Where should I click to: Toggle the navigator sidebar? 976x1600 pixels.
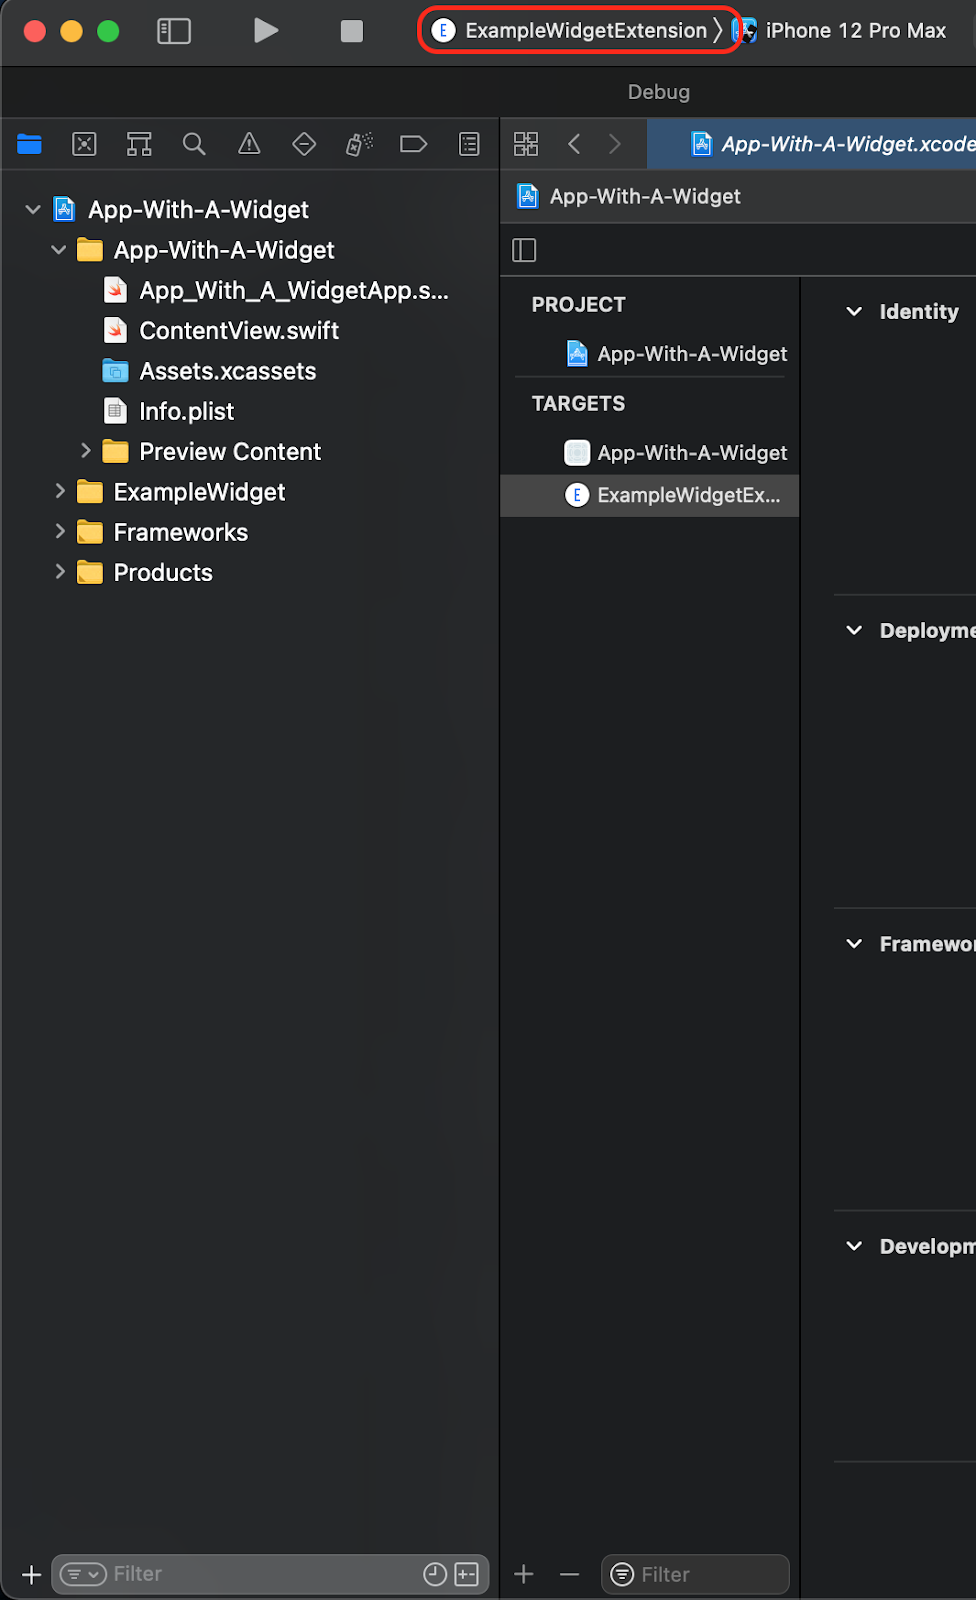pyautogui.click(x=174, y=31)
